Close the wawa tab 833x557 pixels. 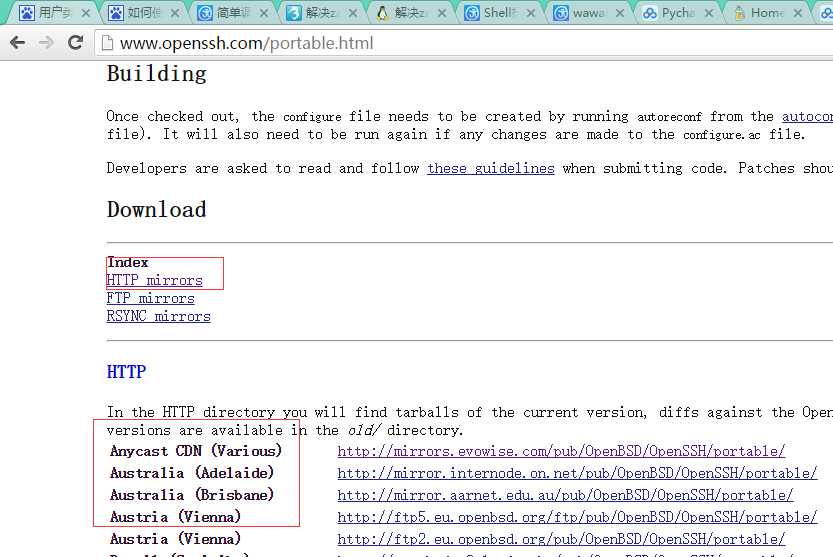tap(620, 13)
